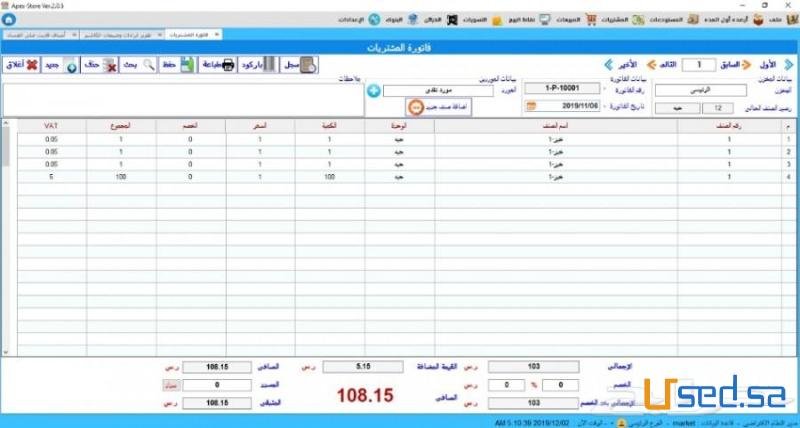Click the اسم الصنف (item name) column header
The width and height of the screenshot is (800, 428).
pos(556,127)
